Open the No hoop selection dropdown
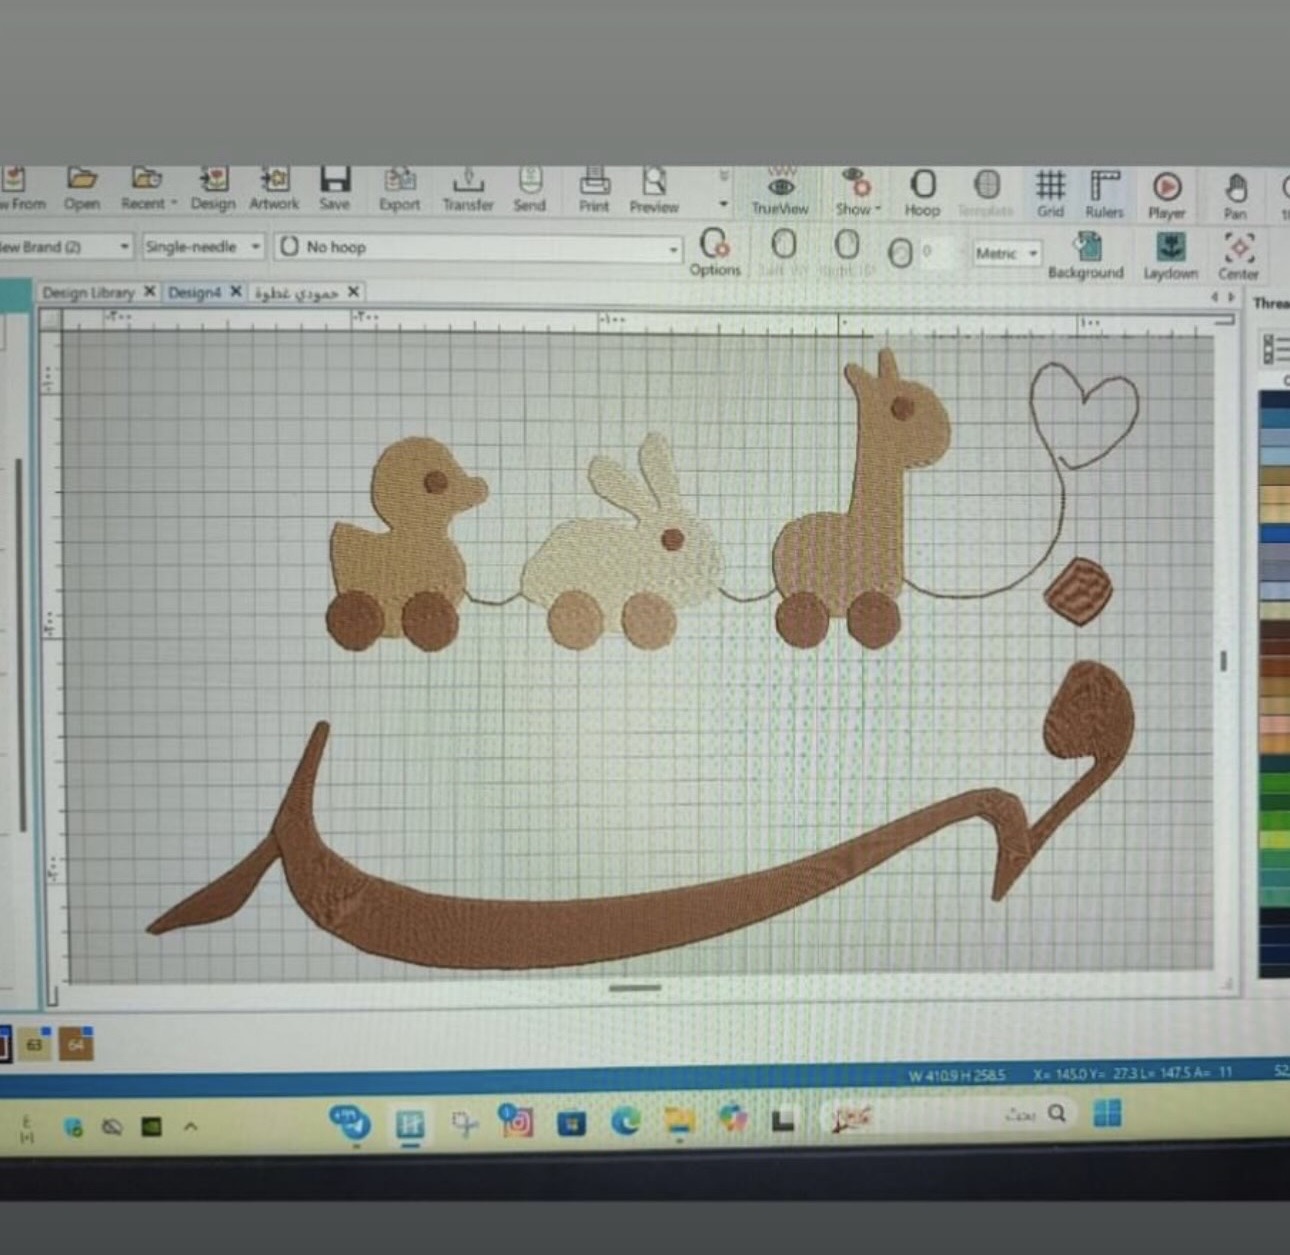The height and width of the screenshot is (1255, 1290). [x=478, y=247]
